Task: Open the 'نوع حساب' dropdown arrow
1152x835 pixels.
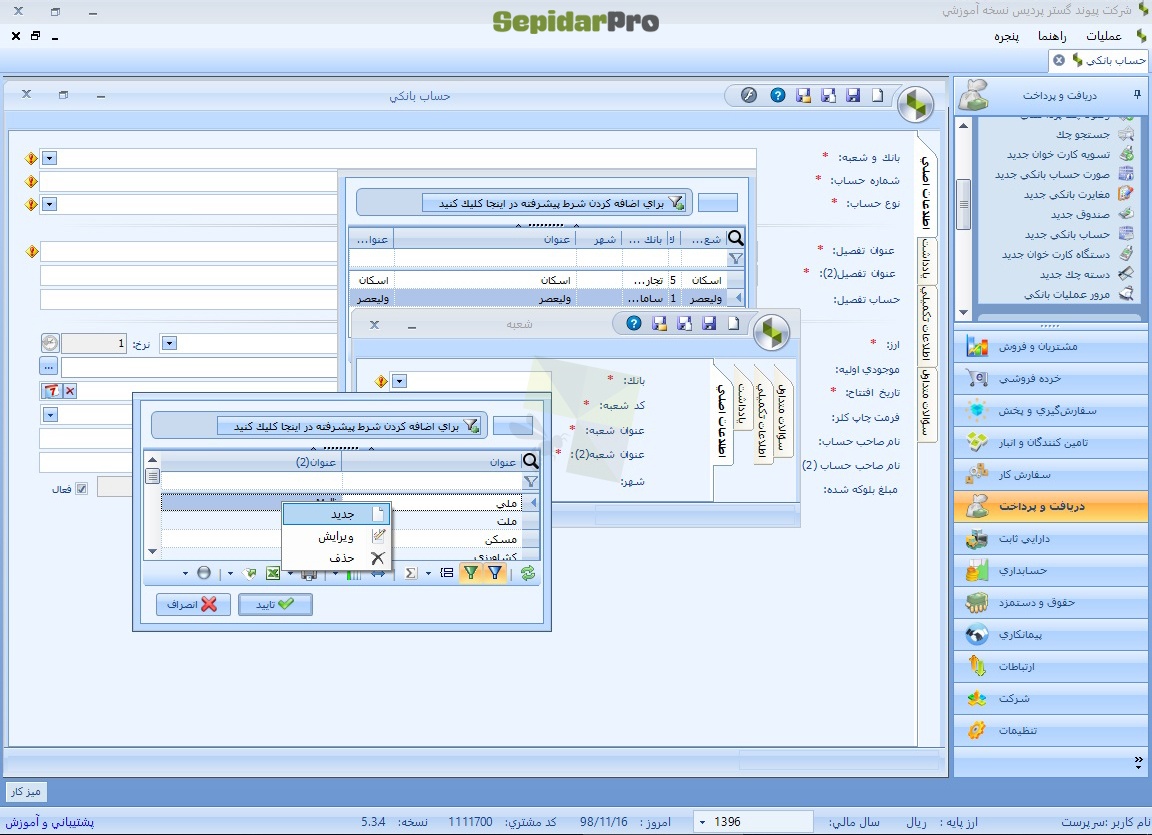Action: coord(49,204)
